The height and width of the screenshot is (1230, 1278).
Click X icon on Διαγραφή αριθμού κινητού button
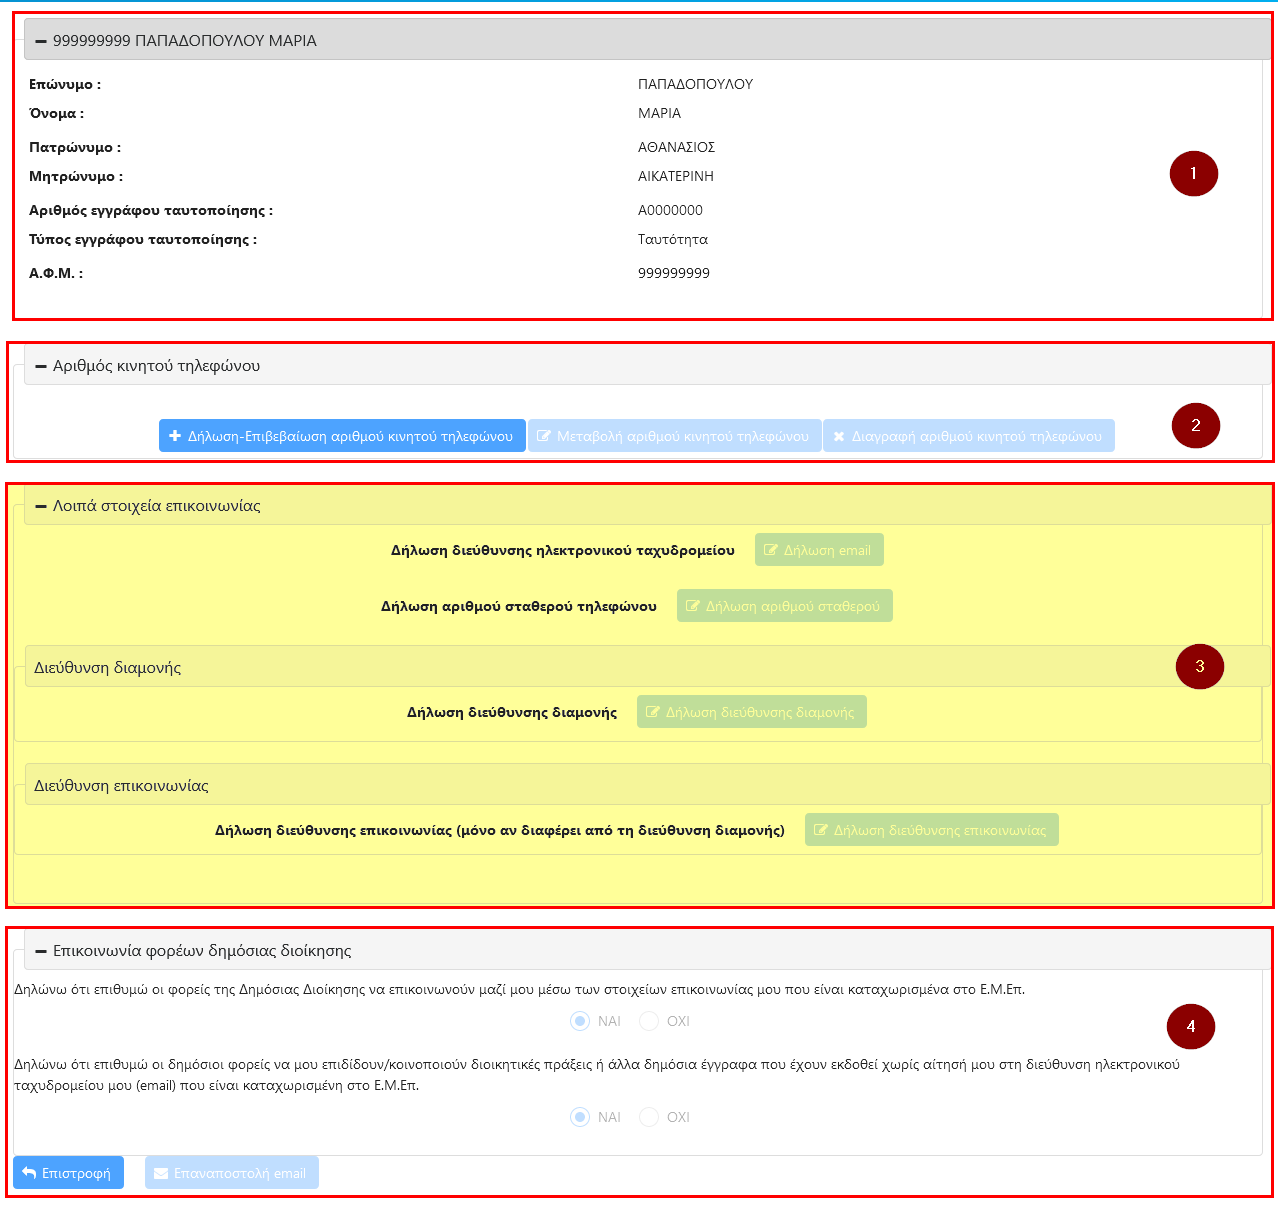pos(839,436)
